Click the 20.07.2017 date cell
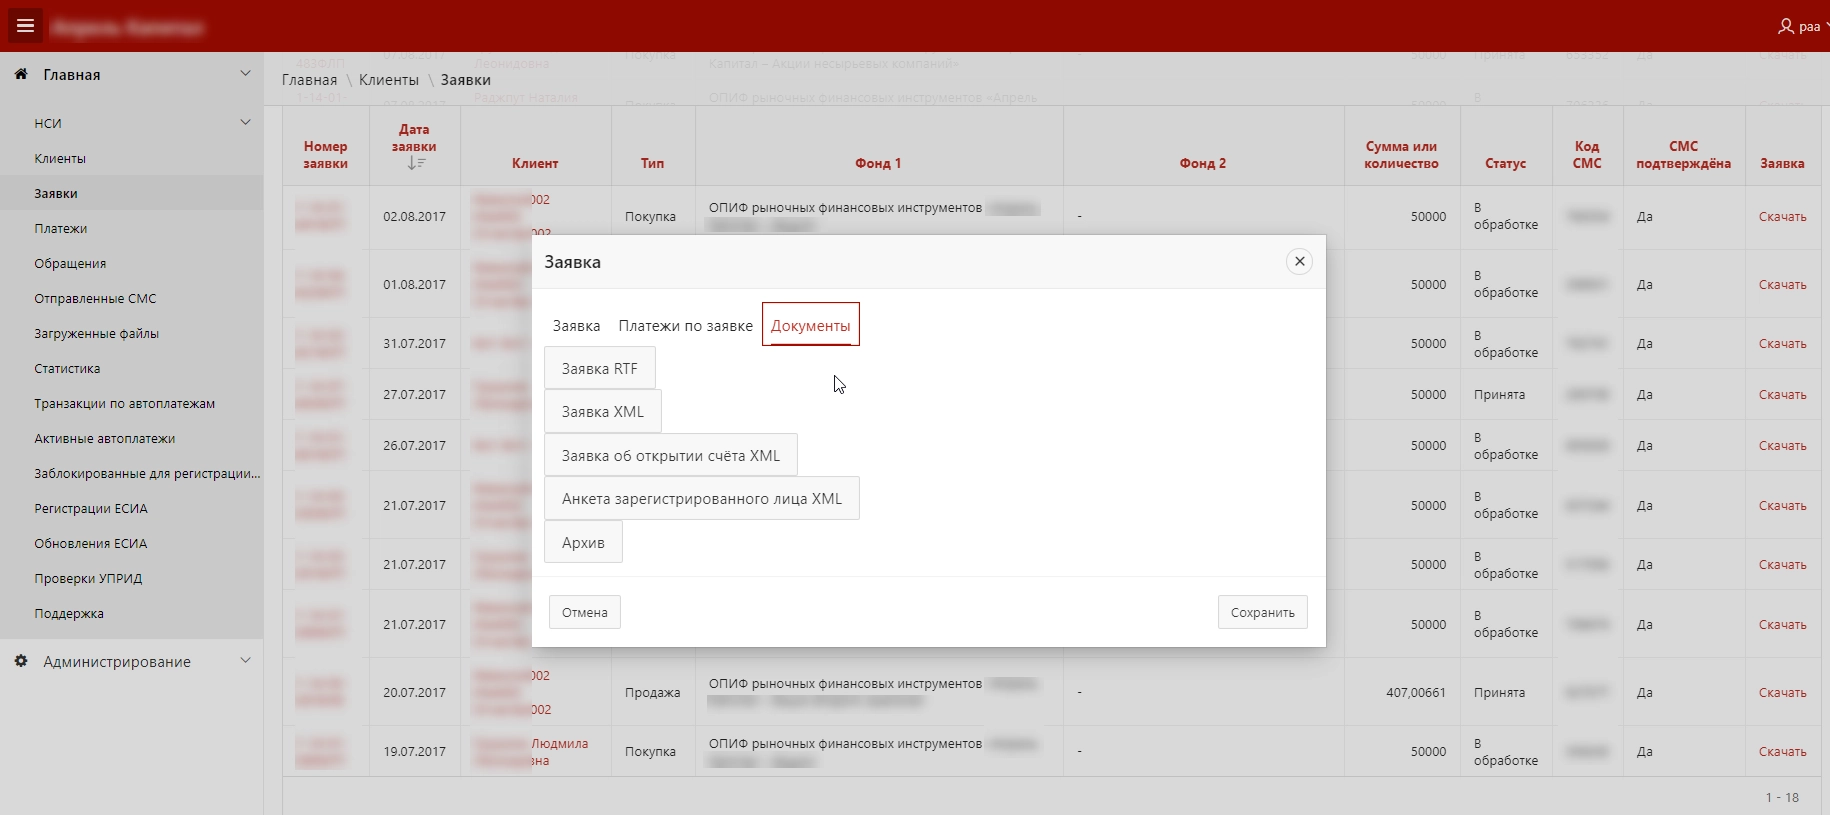1830x815 pixels. coord(414,692)
